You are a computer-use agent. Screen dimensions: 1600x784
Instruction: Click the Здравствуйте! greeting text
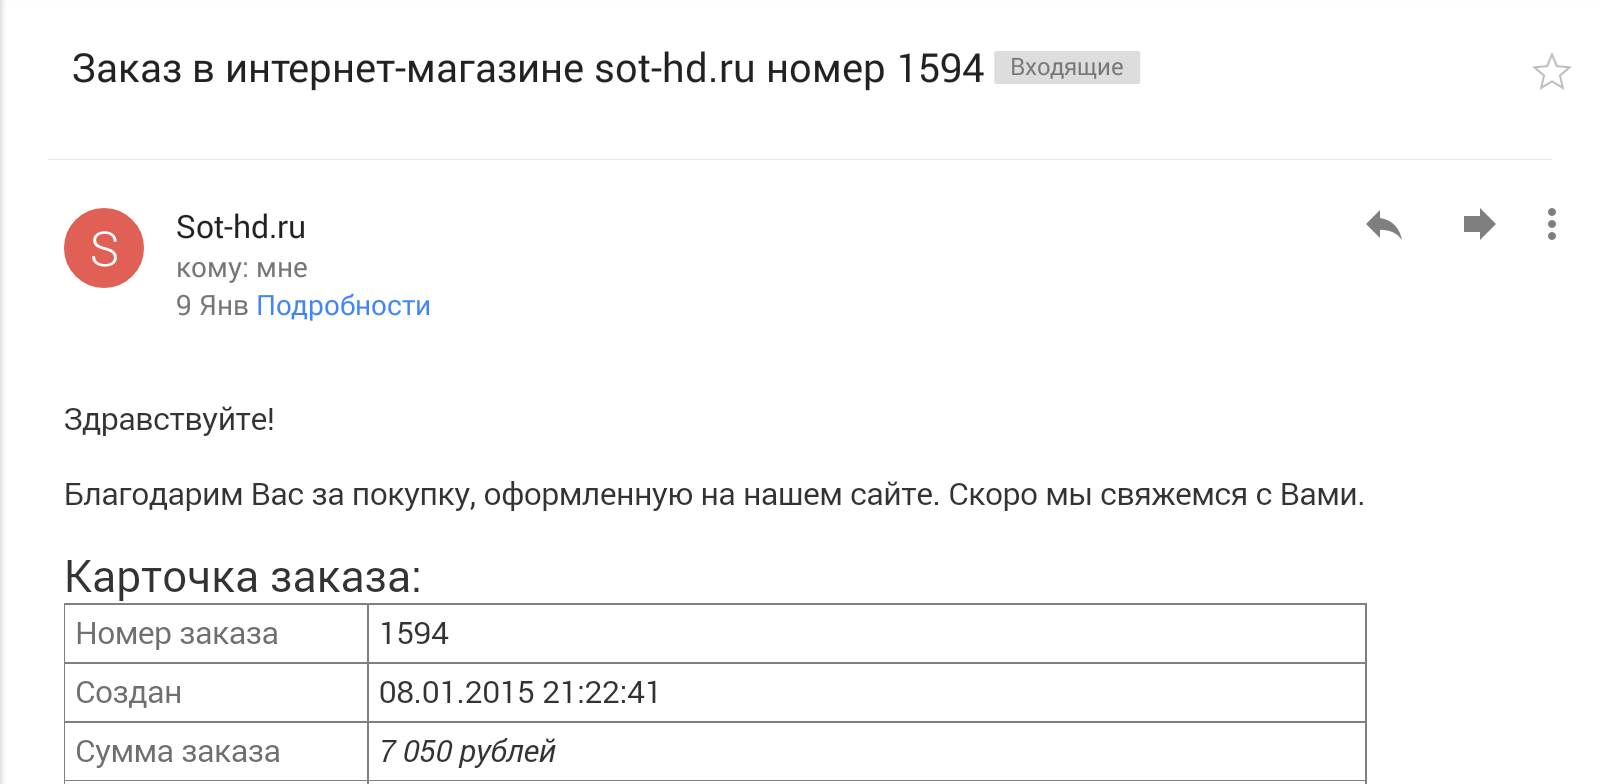coord(169,419)
